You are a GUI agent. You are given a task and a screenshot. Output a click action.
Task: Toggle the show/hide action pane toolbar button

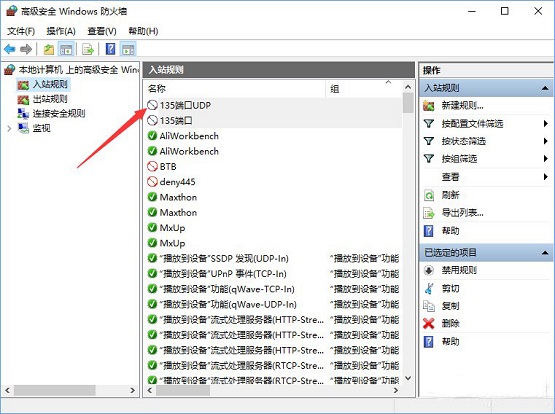point(128,49)
